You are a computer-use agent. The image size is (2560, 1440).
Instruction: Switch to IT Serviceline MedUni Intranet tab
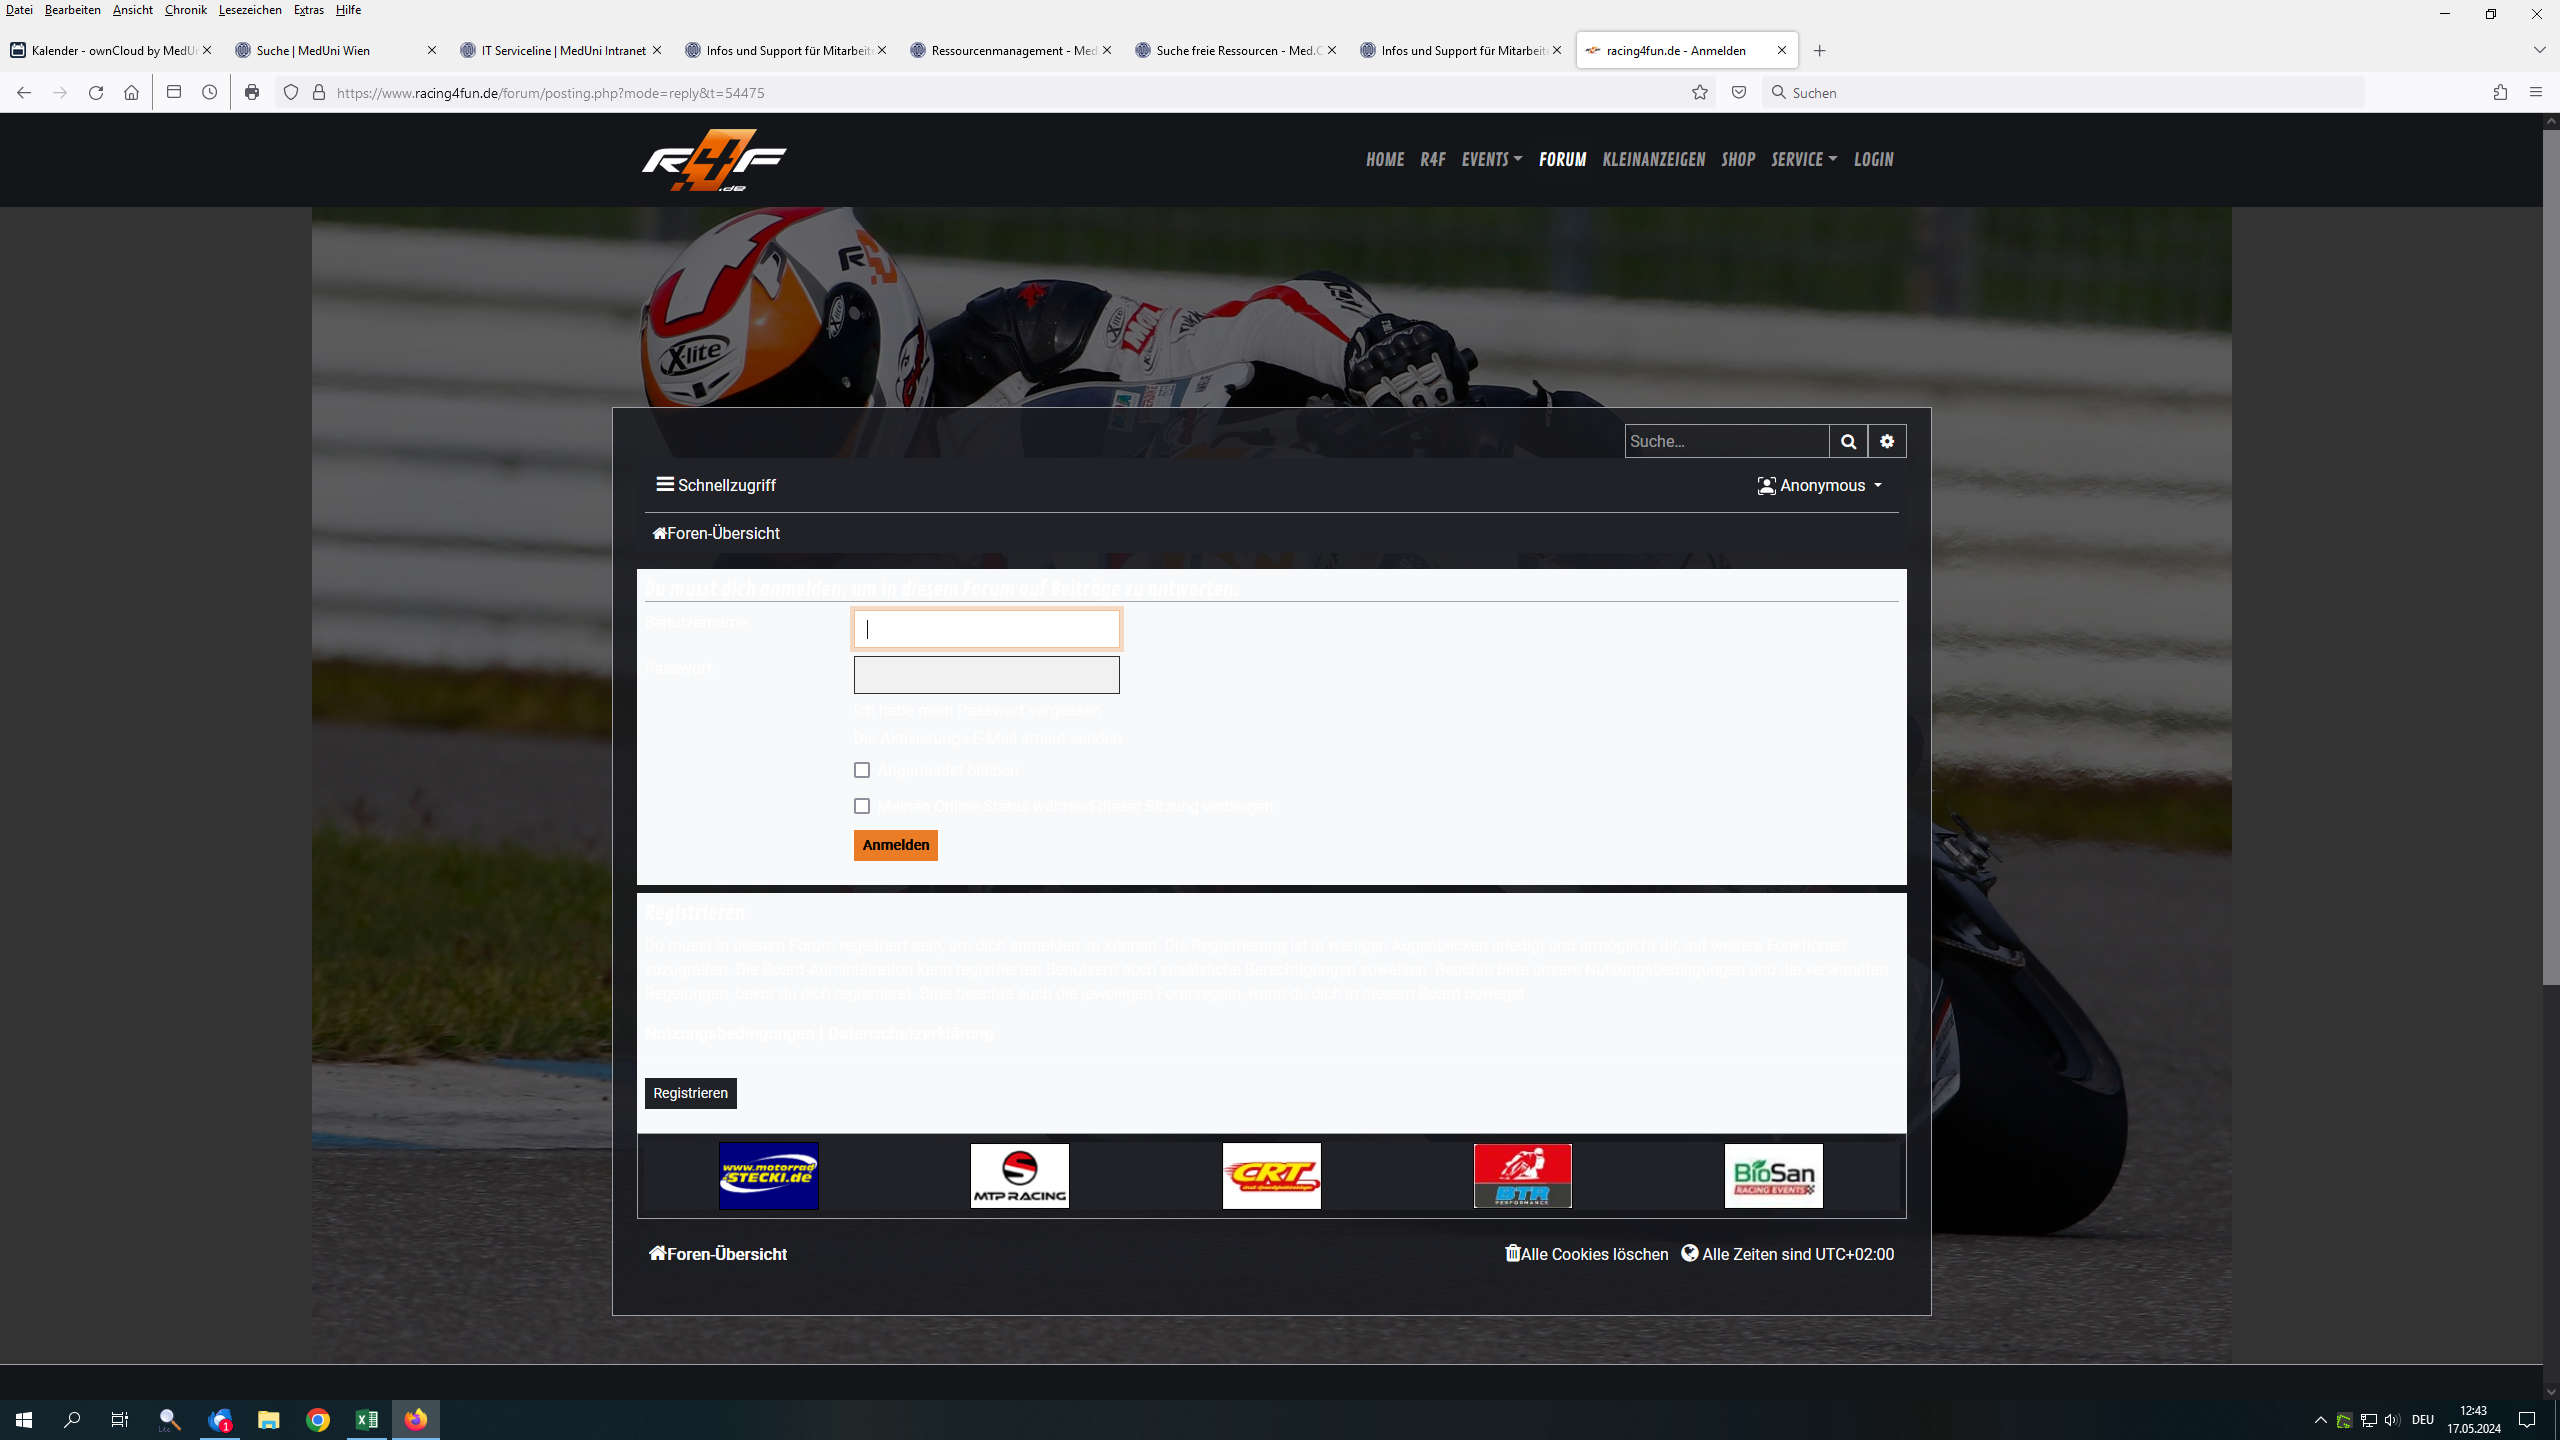pos(562,51)
